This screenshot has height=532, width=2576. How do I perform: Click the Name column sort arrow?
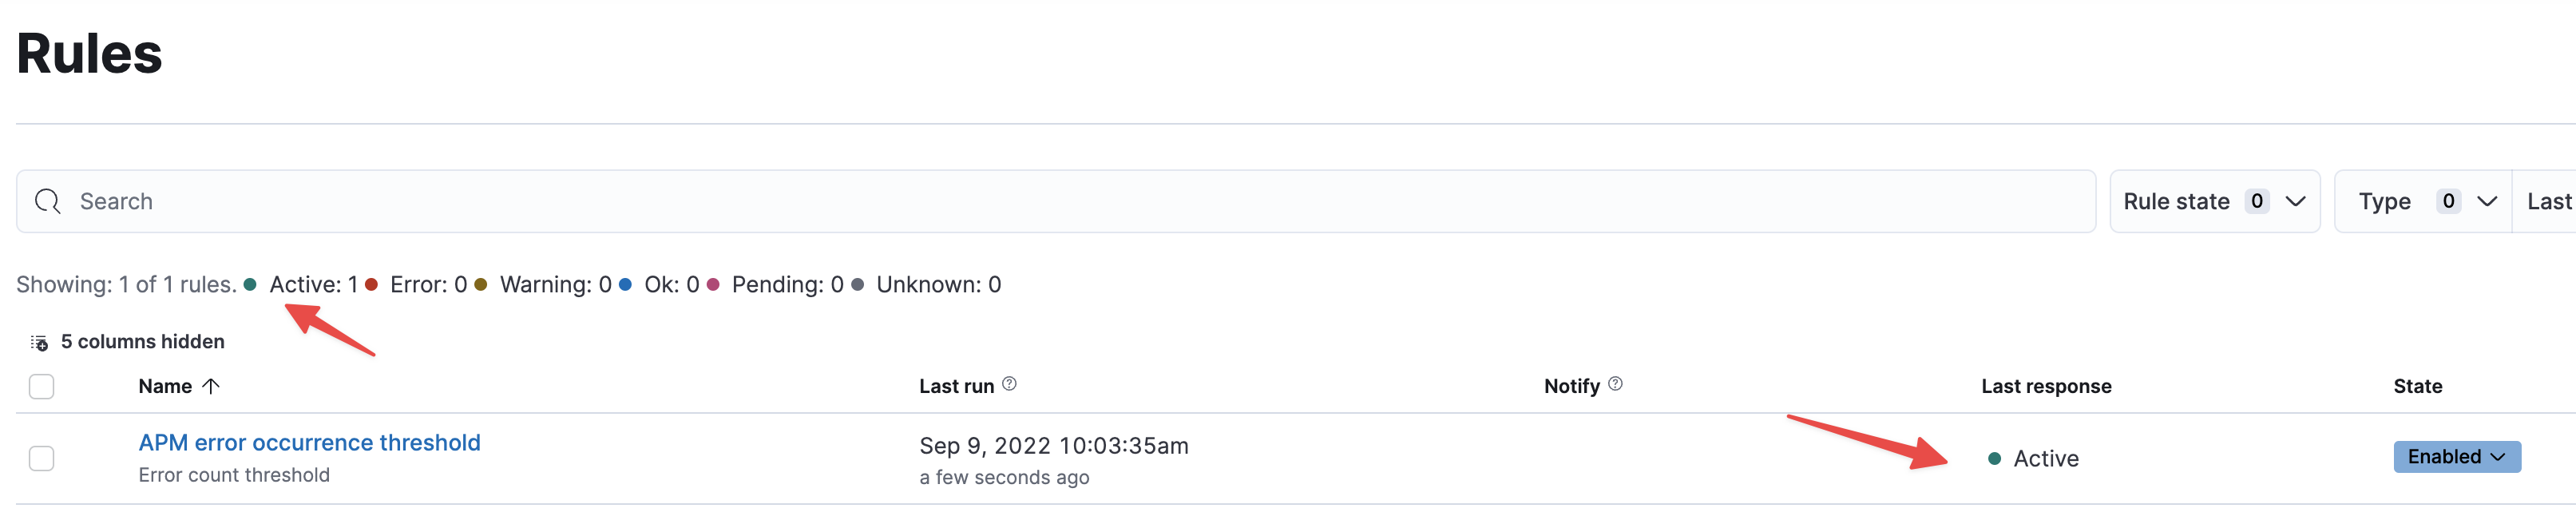210,386
